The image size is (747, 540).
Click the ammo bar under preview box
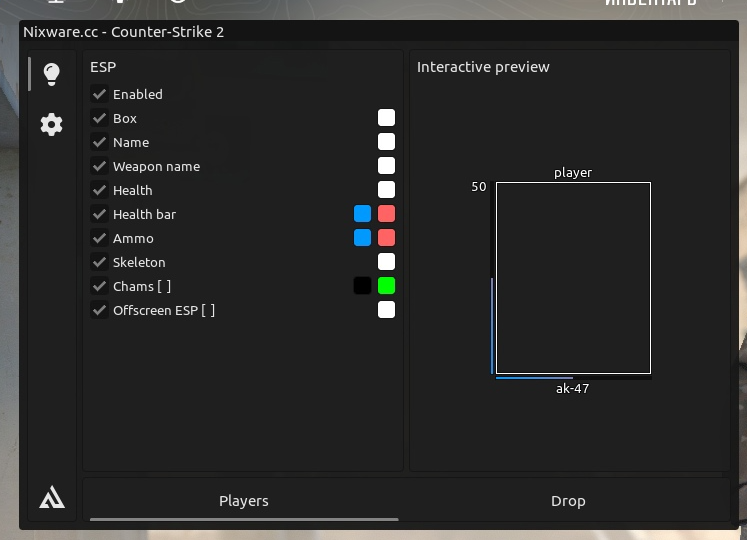pos(573,378)
